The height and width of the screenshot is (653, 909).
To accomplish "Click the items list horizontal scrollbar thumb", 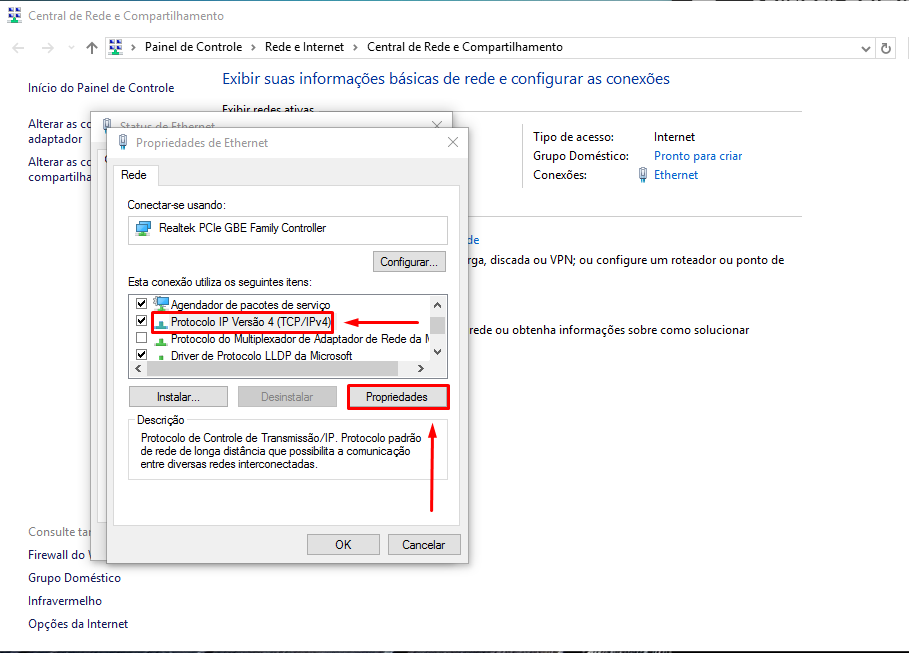I will click(x=280, y=369).
